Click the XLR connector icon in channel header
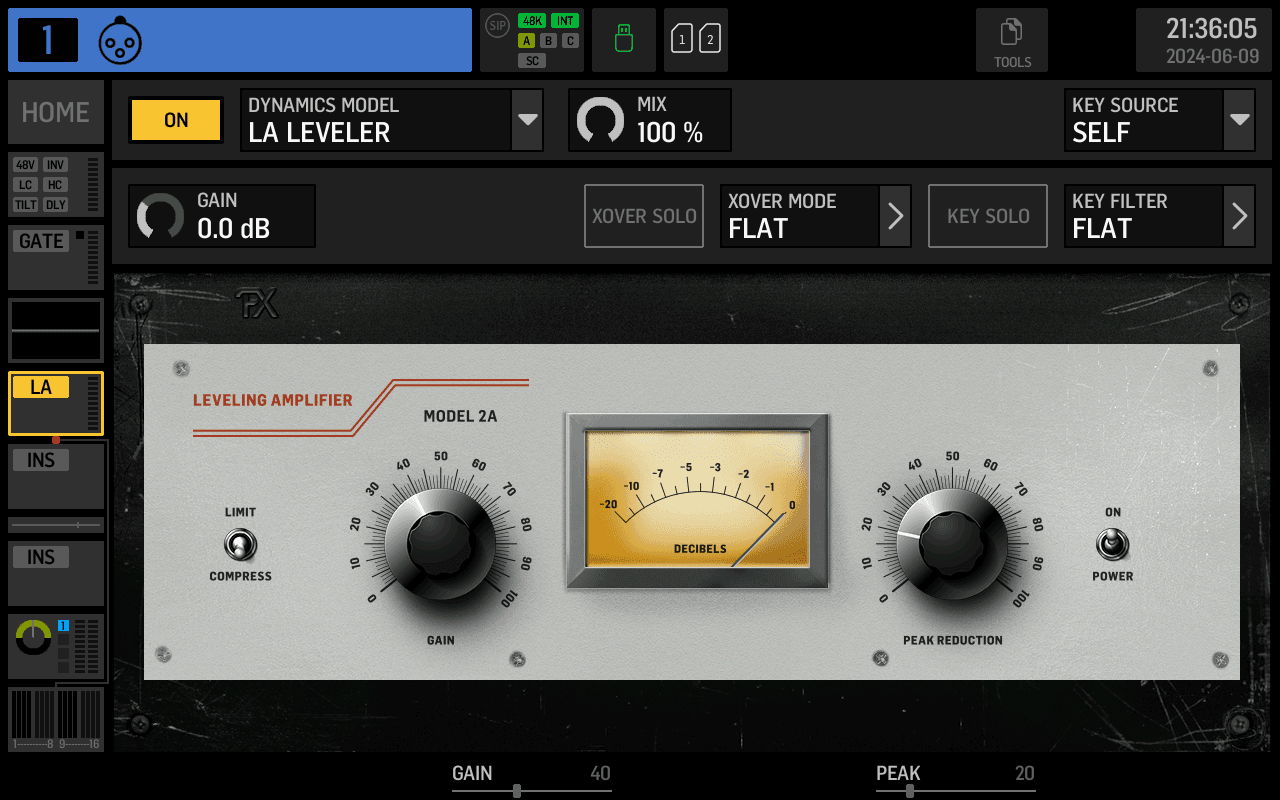The width and height of the screenshot is (1280, 800). 120,41
